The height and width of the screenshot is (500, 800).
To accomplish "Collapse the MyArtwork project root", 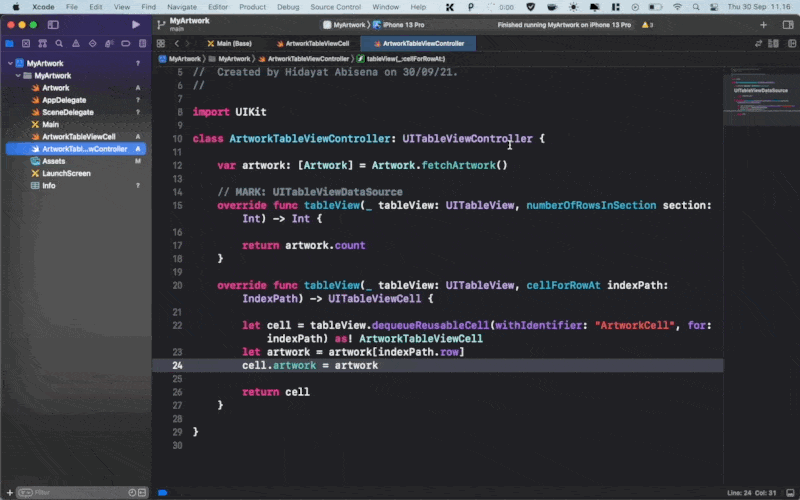I will pos(10,63).
